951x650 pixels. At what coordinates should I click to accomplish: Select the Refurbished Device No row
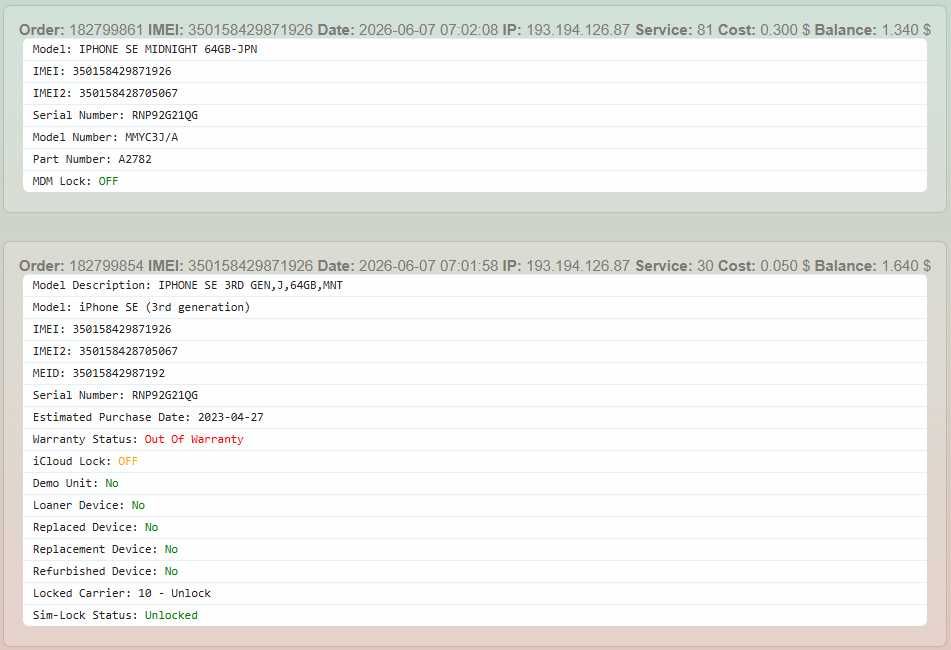tap(475, 571)
